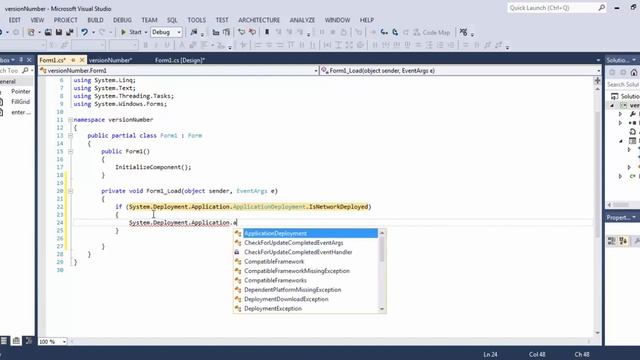Close the Form1.cs tab

(x=82, y=60)
